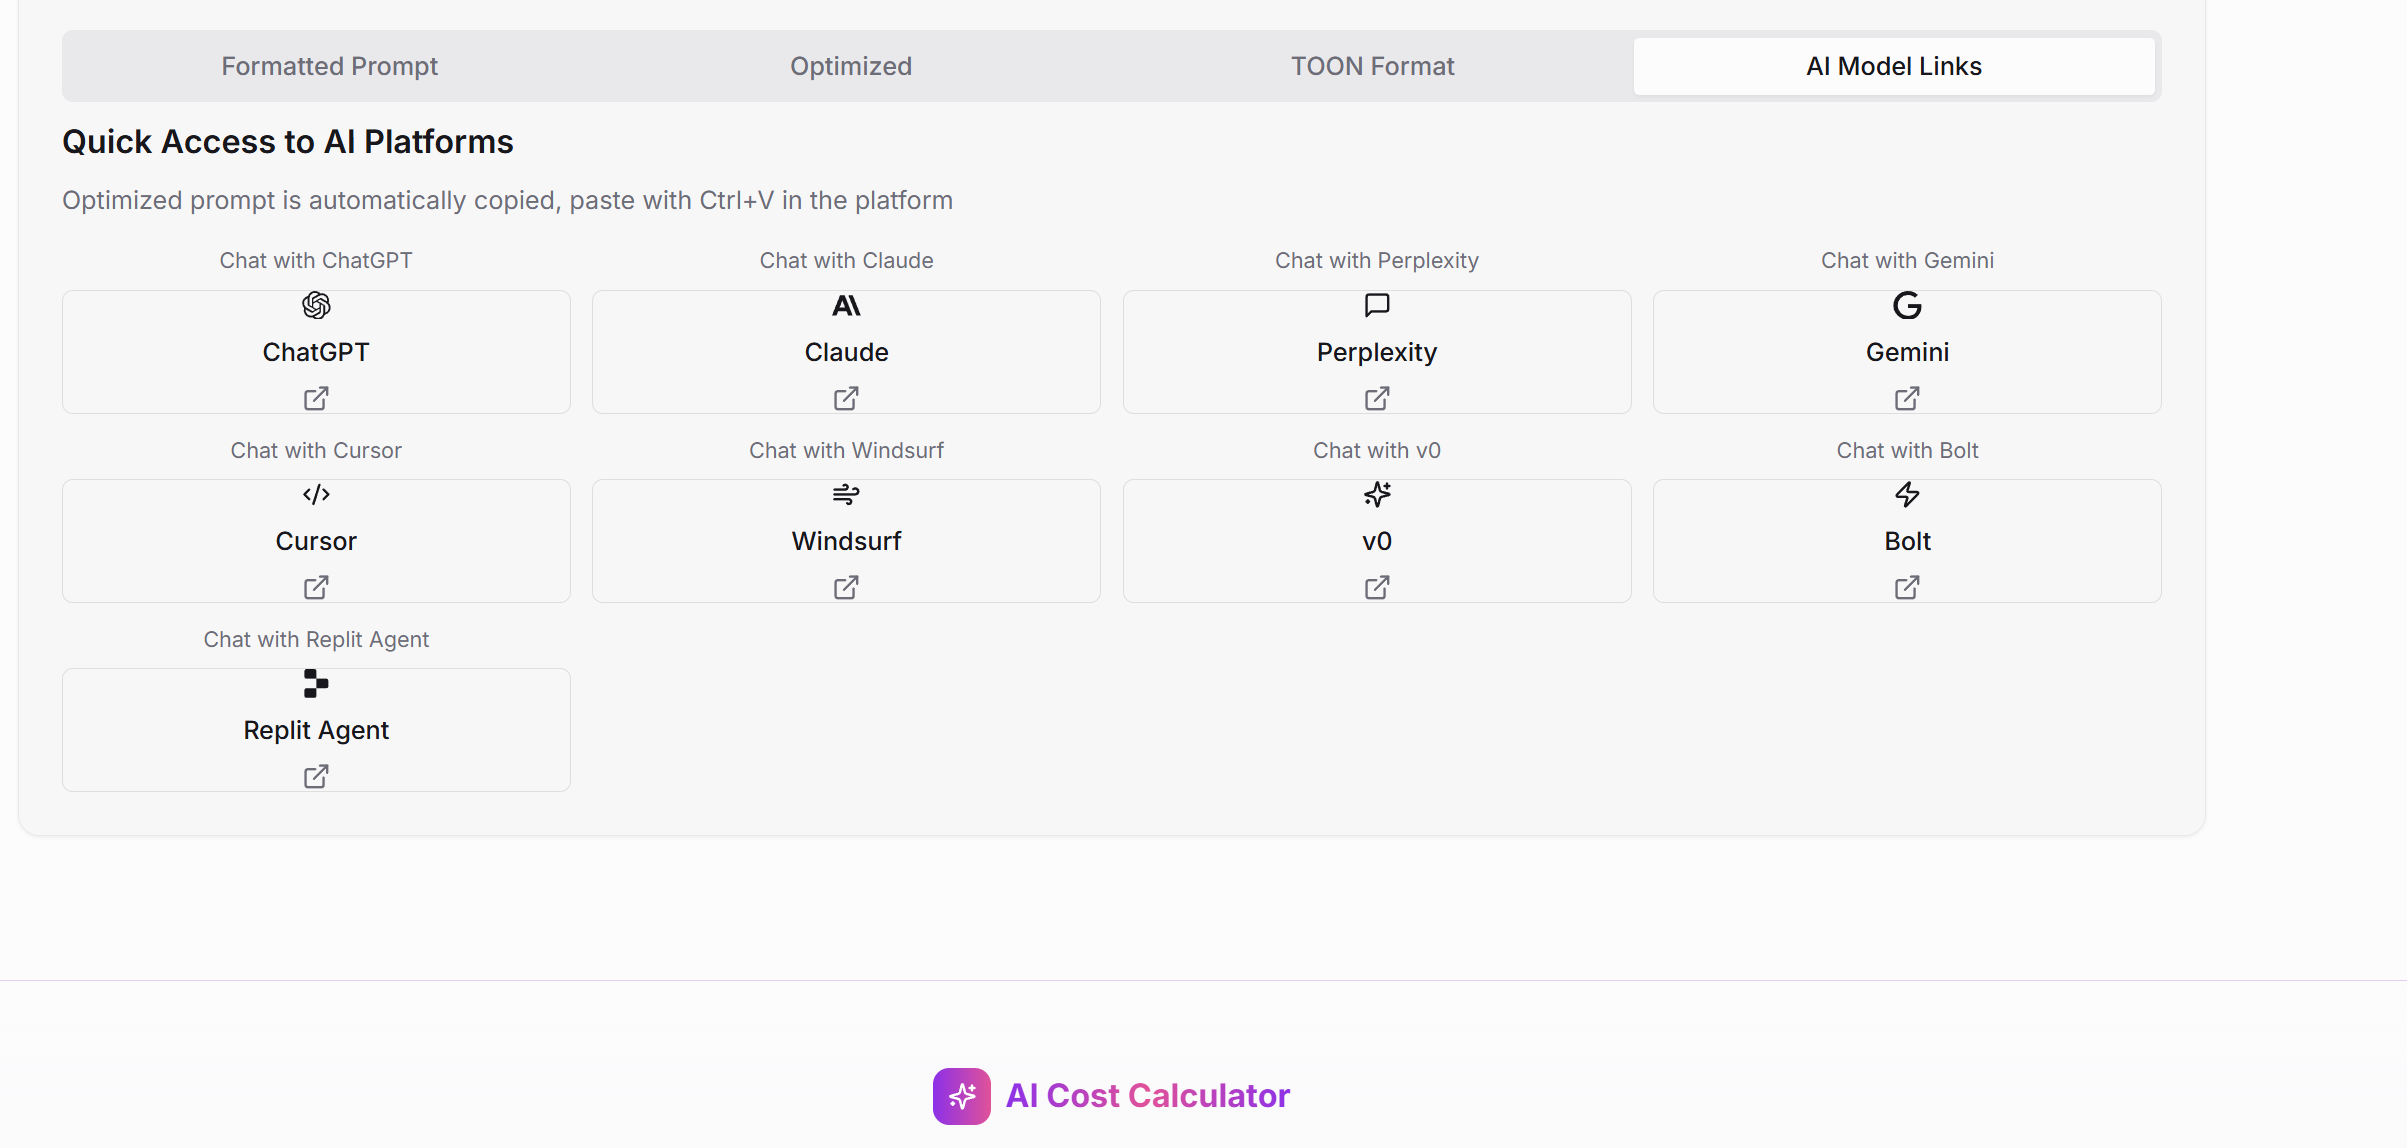Select the AI Model Links tab
The image size is (2407, 1148).
[x=1893, y=66]
